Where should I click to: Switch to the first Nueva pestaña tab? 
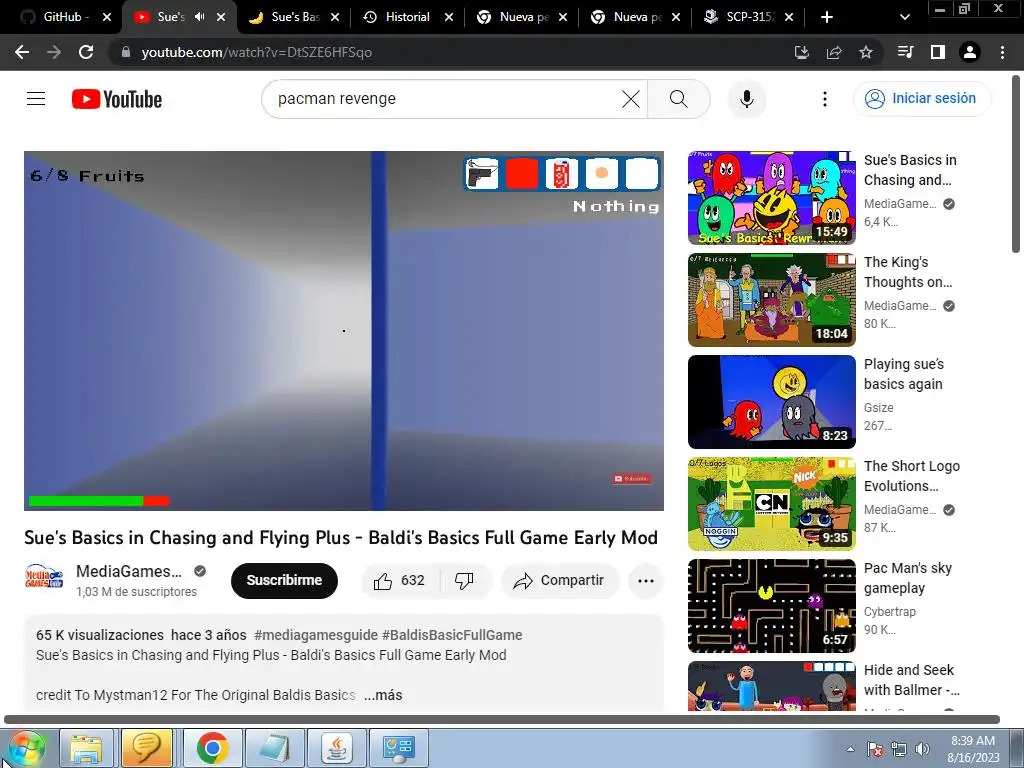pos(522,17)
